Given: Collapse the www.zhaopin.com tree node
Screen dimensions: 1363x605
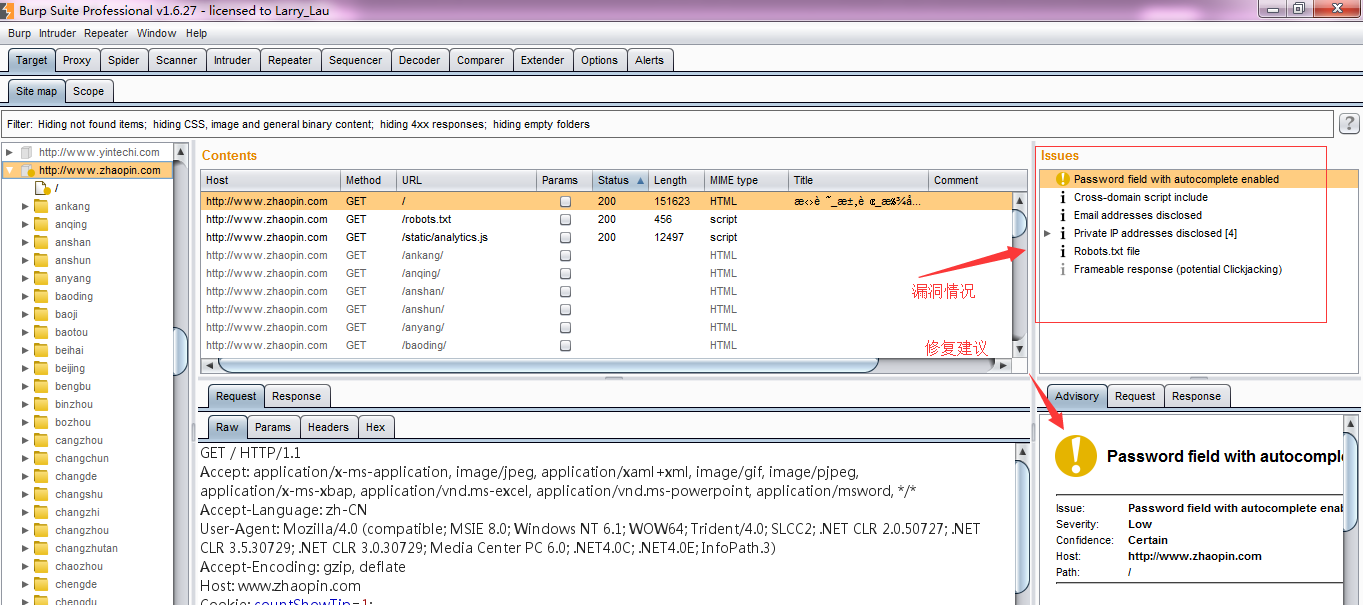Looking at the screenshot, I should coord(9,170).
